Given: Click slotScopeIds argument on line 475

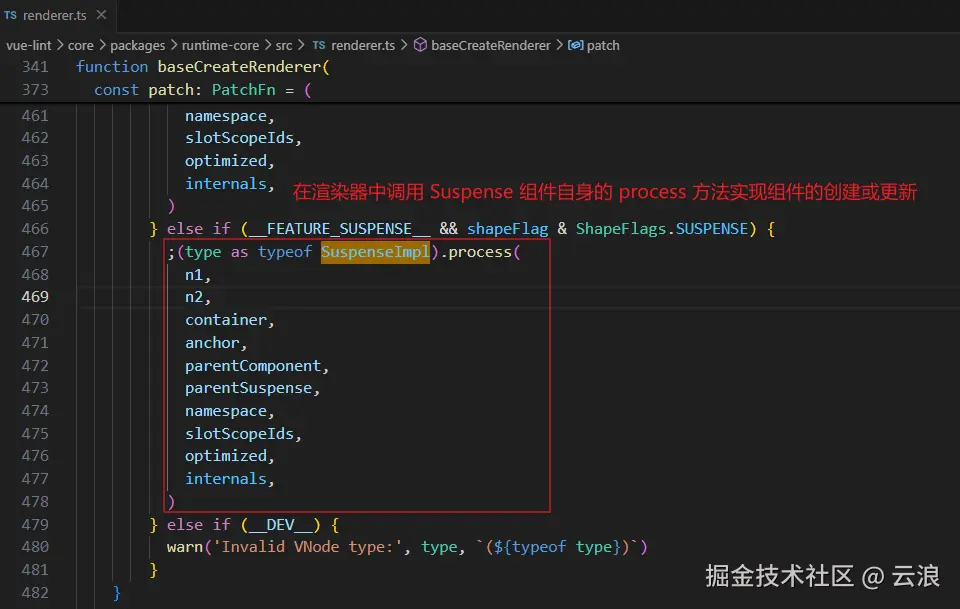Looking at the screenshot, I should pos(239,434).
